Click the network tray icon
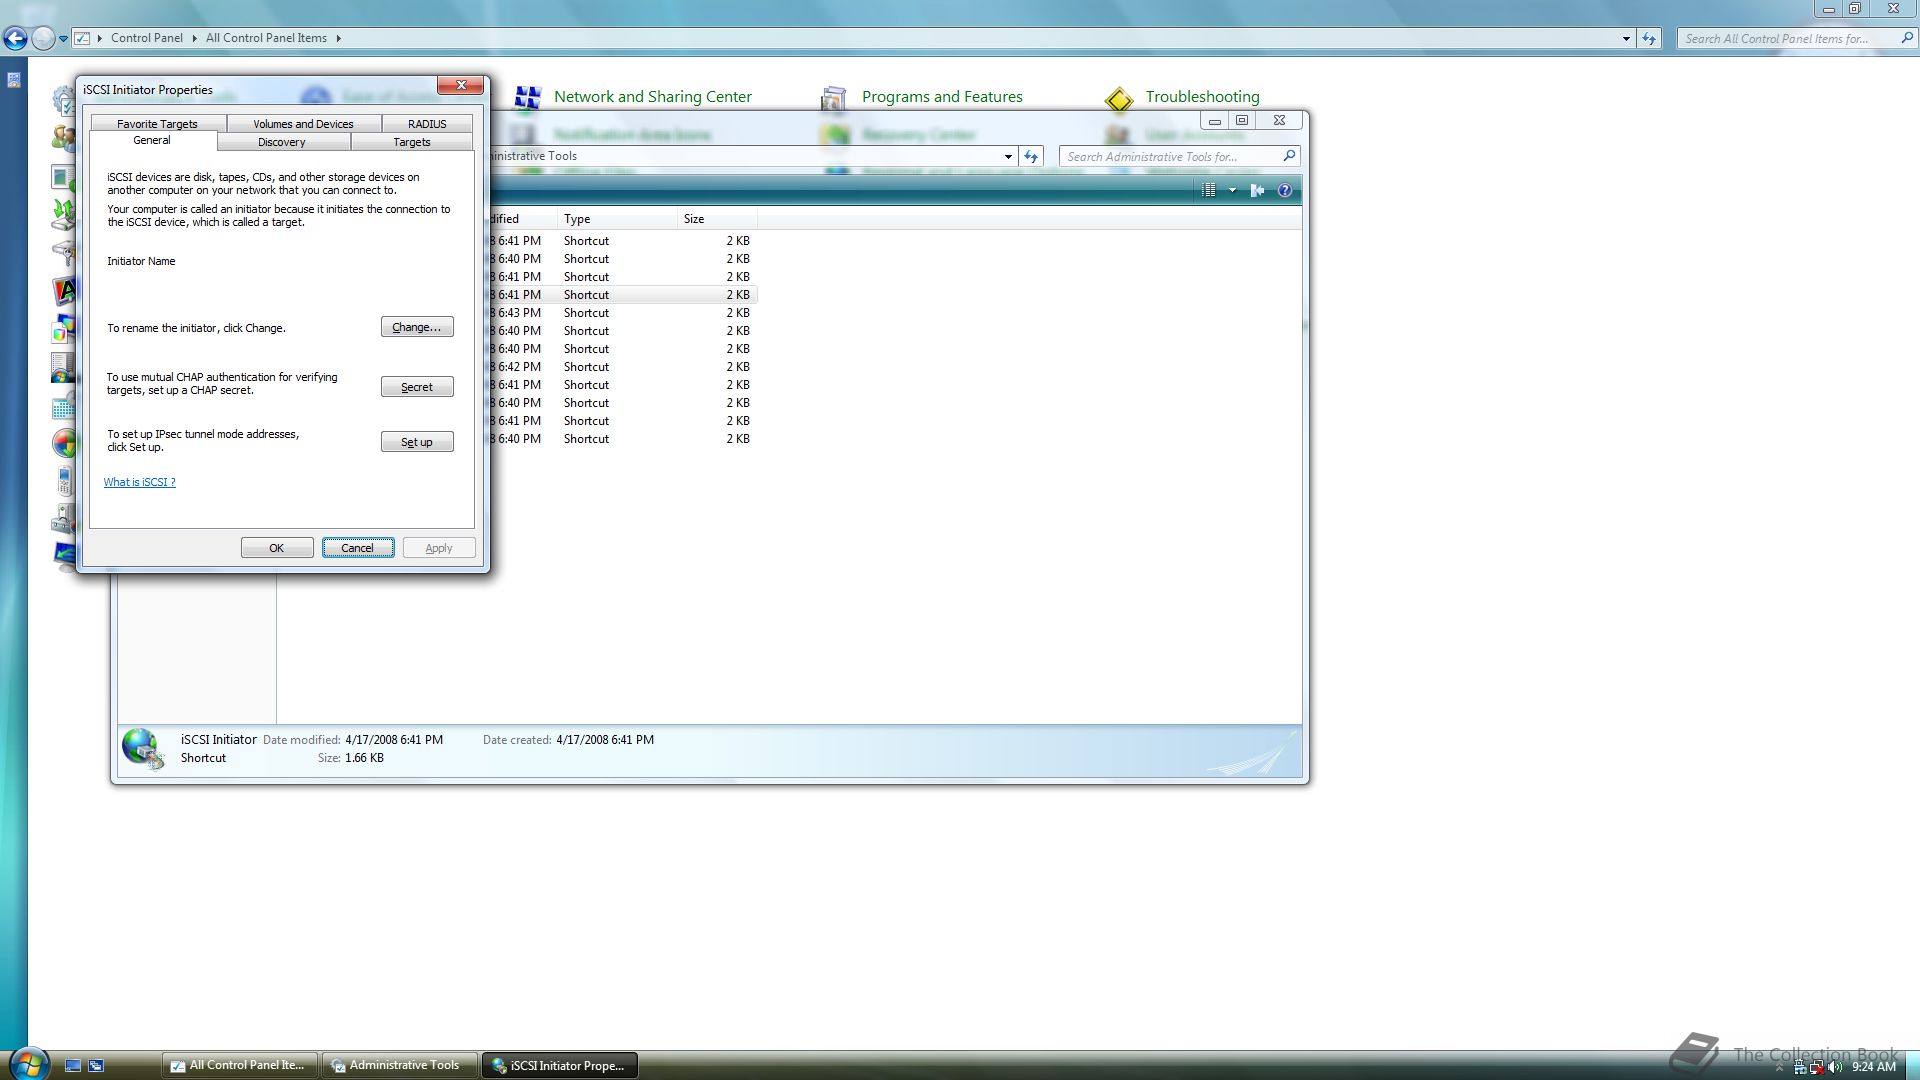Viewport: 1920px width, 1080px height. pos(1817,1067)
